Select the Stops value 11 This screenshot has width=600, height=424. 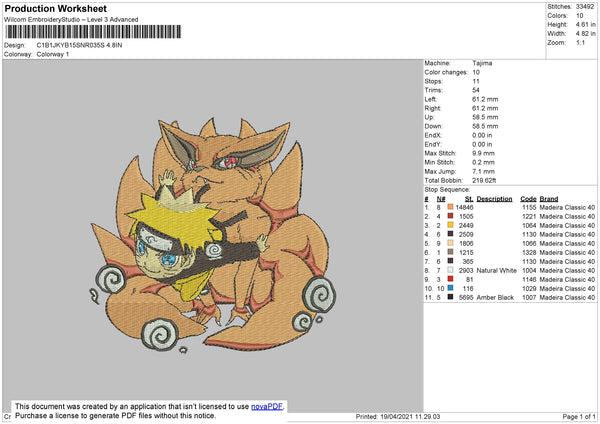tap(476, 81)
